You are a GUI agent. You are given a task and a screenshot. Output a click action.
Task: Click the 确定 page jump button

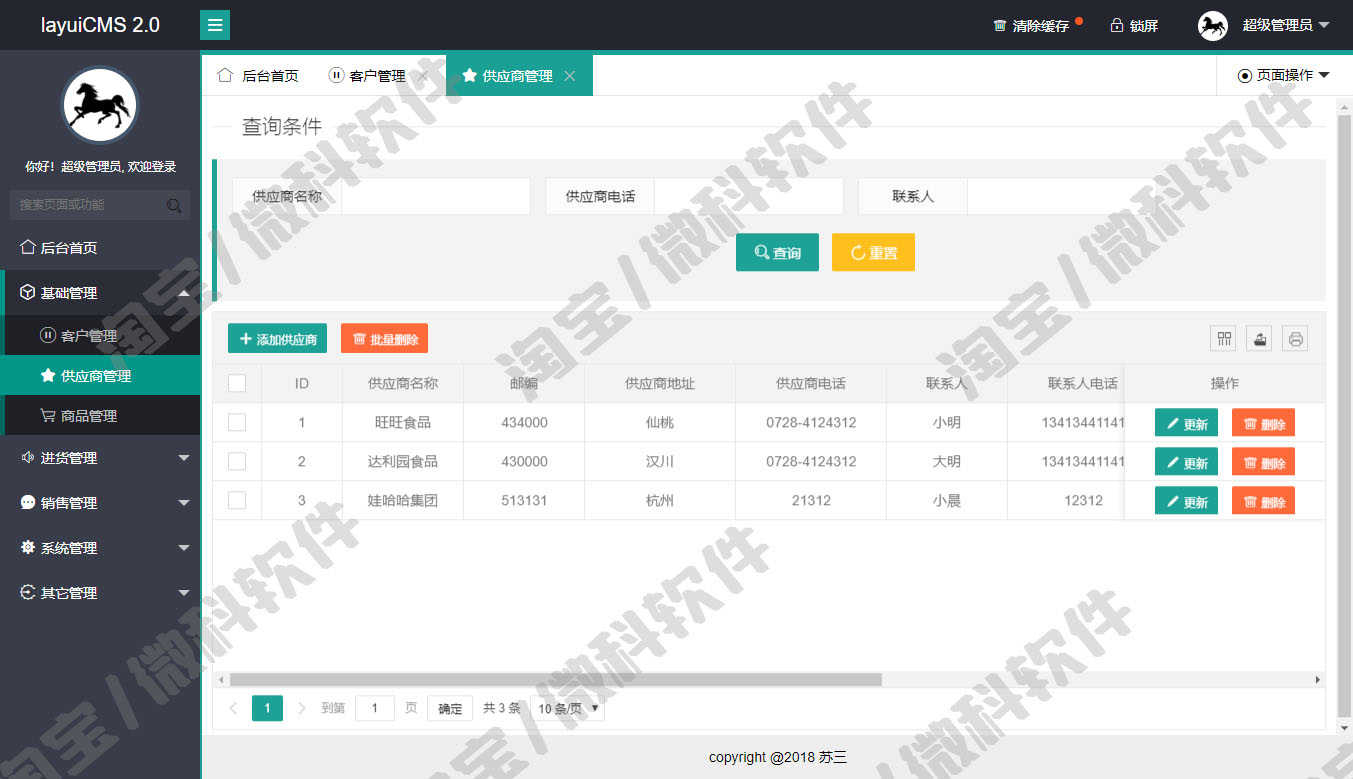[x=450, y=708]
